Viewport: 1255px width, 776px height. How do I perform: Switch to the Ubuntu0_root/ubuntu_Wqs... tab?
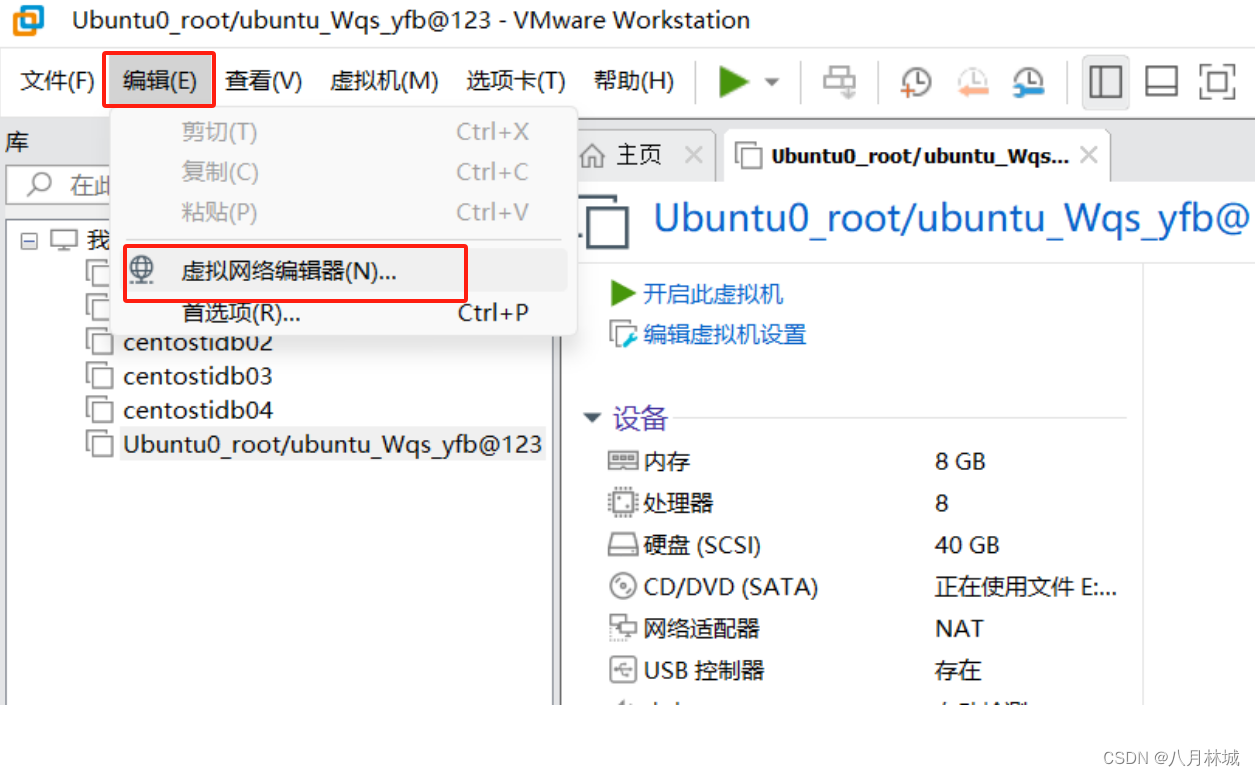918,156
